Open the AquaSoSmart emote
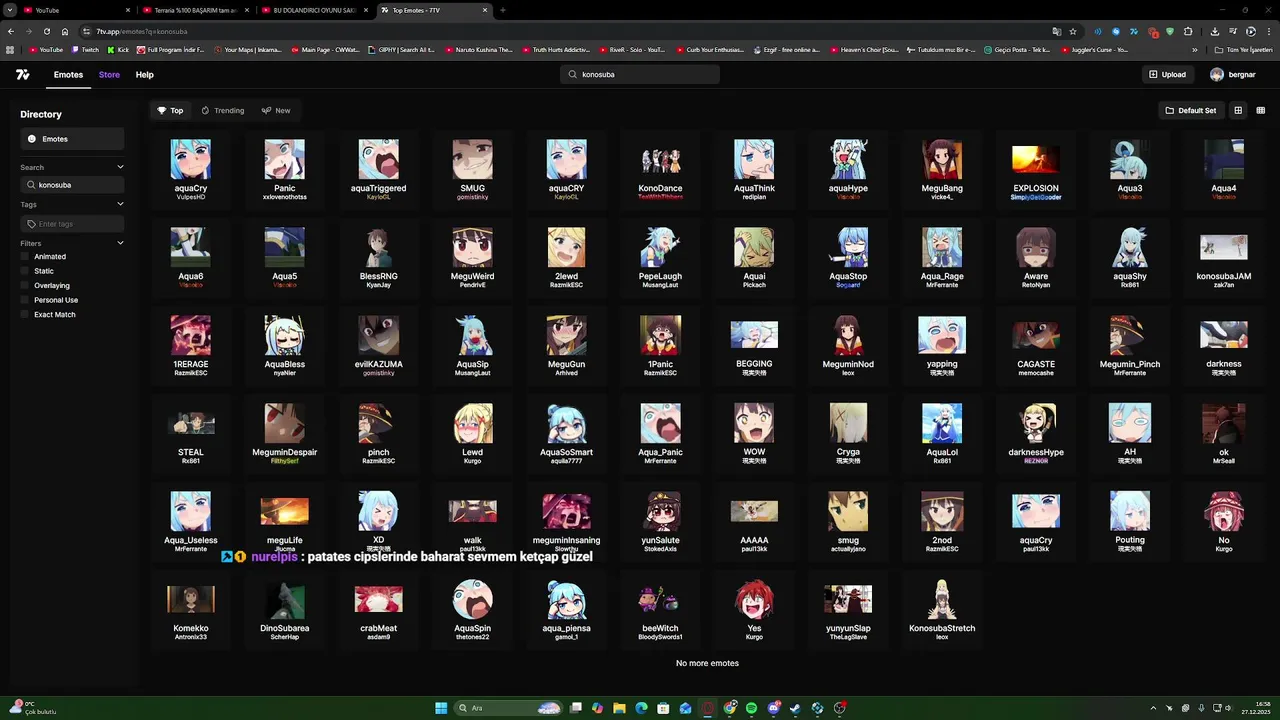Viewport: 1280px width, 720px height. coord(566,432)
